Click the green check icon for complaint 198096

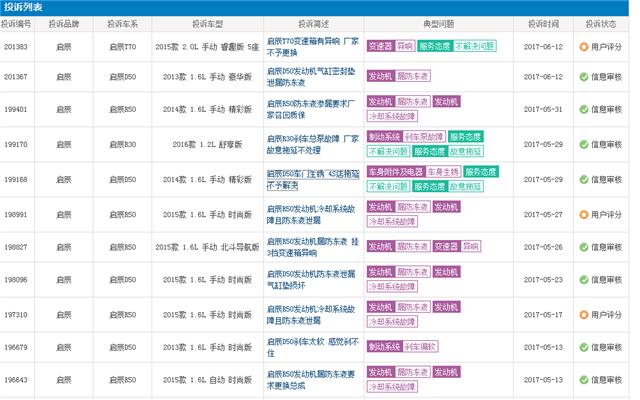[x=584, y=280]
